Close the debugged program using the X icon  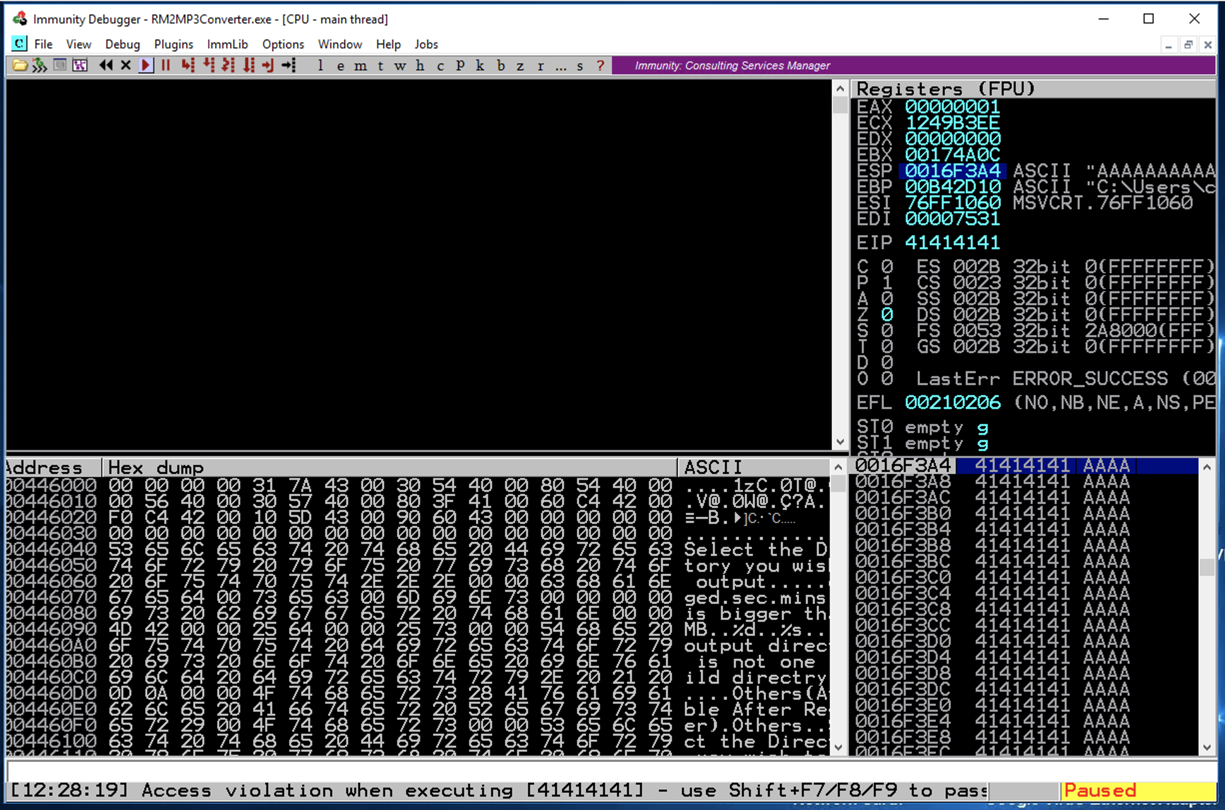[125, 65]
